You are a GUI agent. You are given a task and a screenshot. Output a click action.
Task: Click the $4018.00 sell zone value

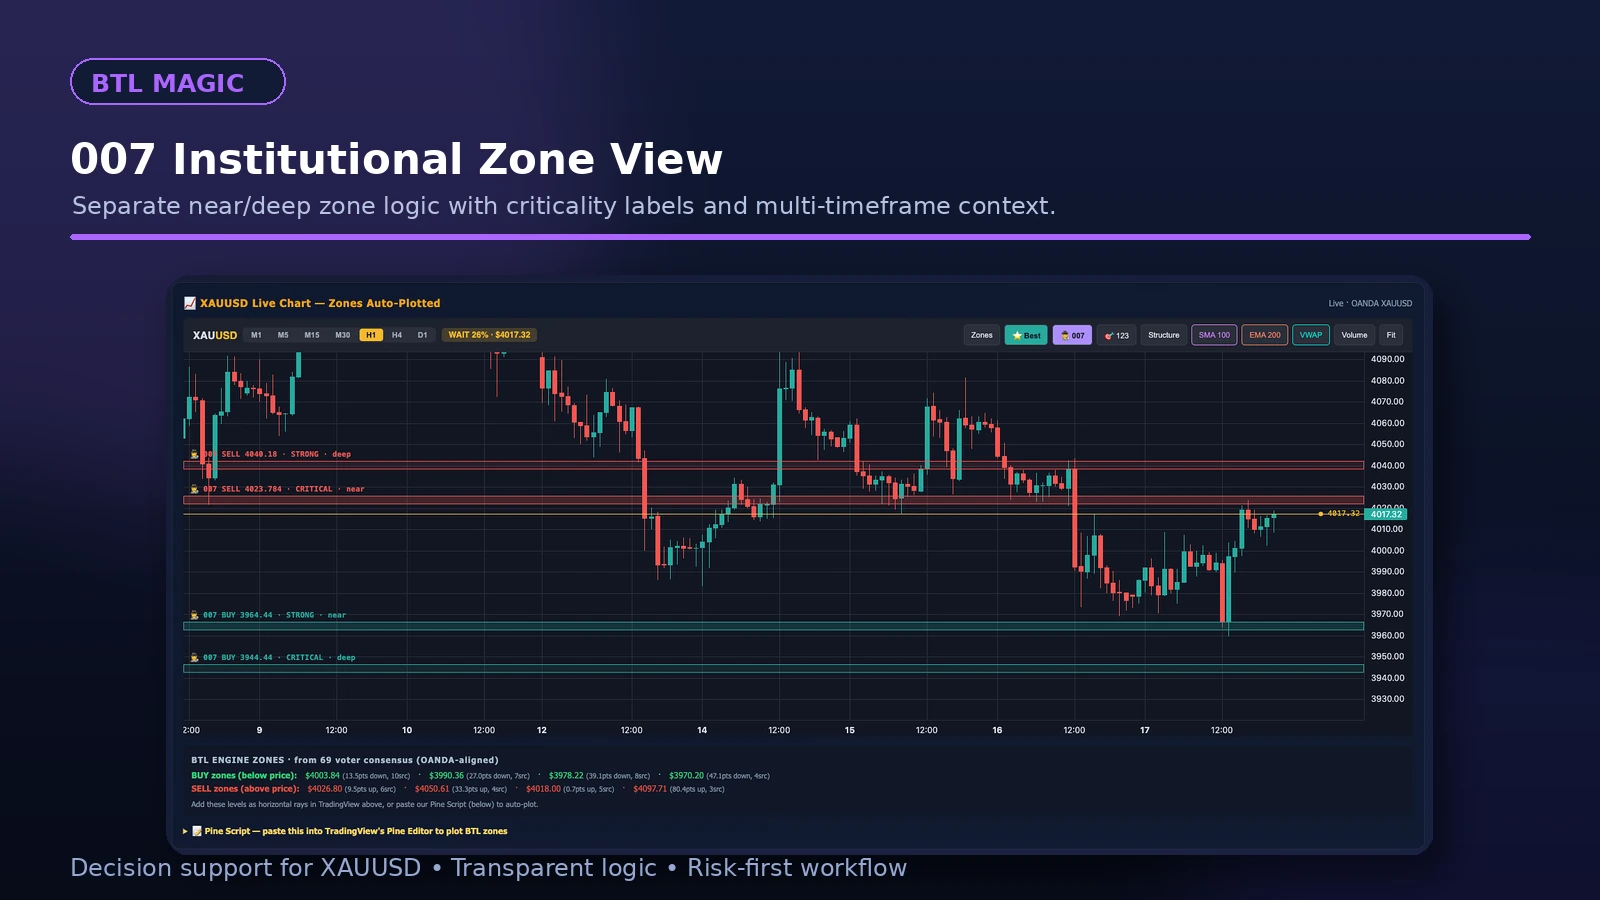[x=543, y=788]
